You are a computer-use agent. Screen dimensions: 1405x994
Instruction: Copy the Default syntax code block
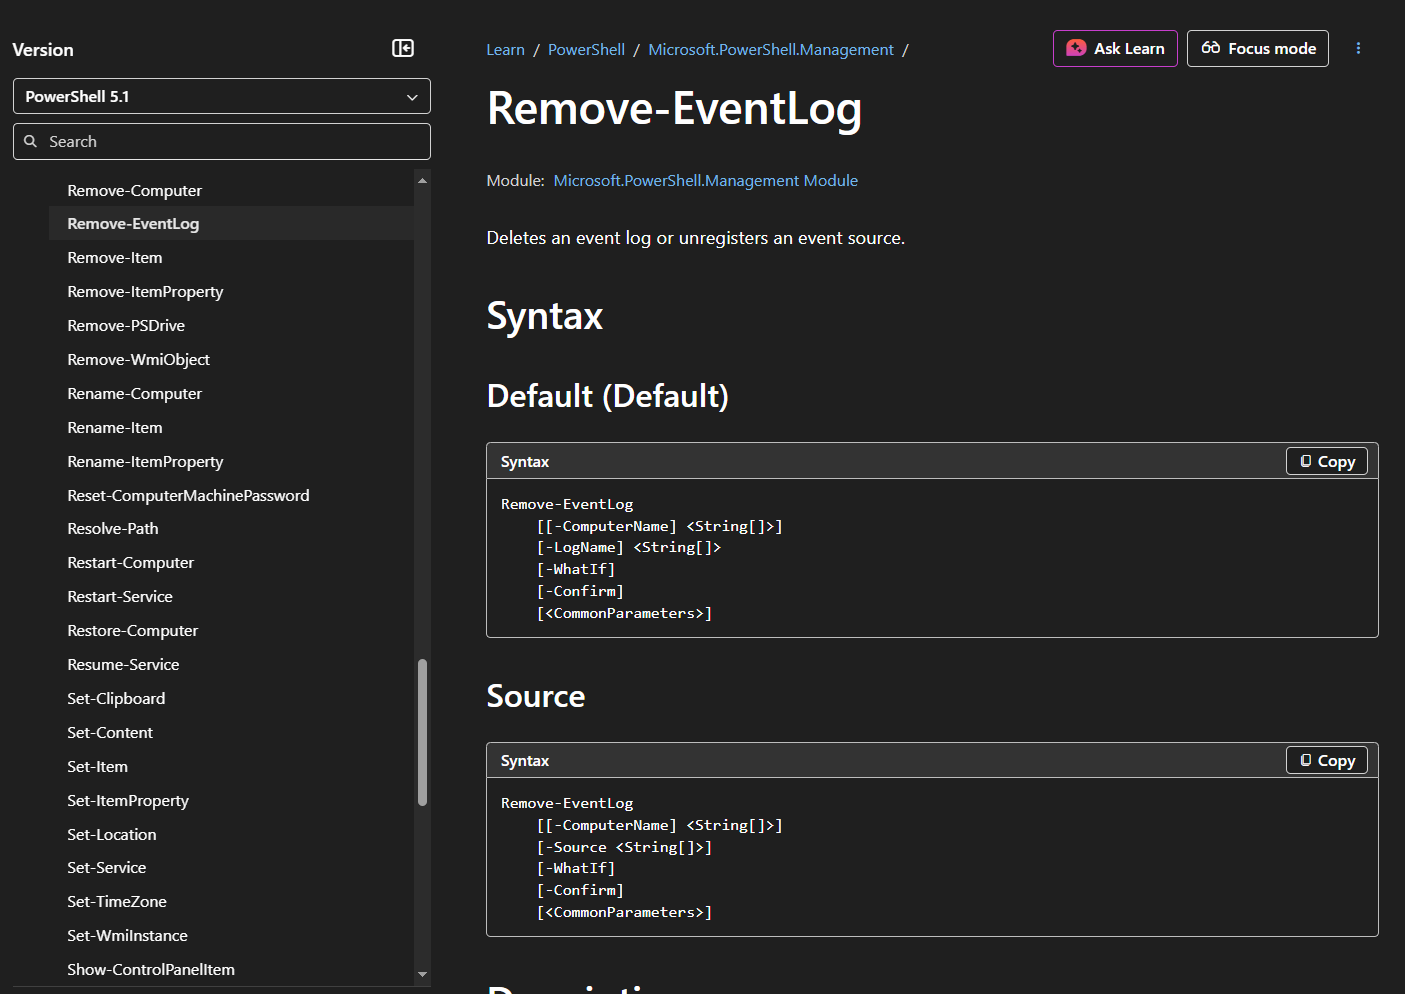point(1326,461)
